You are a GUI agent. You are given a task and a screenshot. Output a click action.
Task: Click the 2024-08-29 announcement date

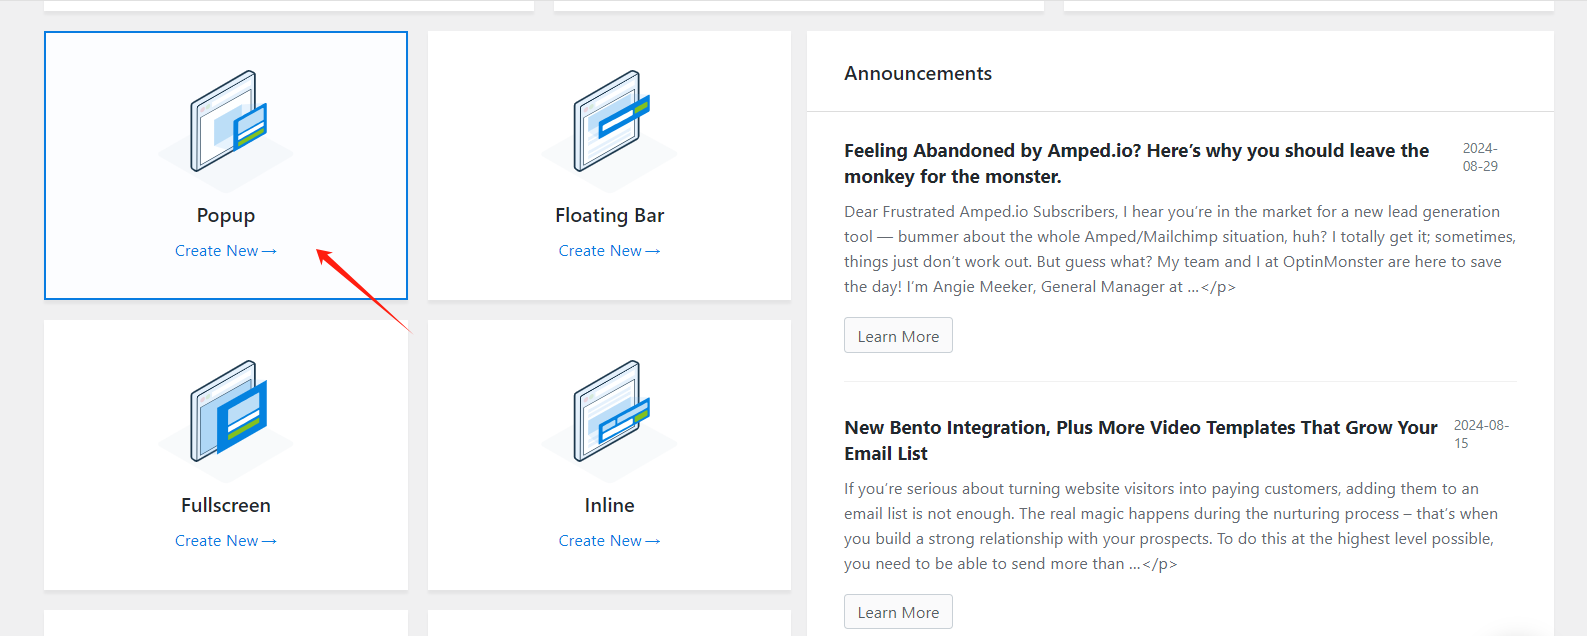[1480, 157]
